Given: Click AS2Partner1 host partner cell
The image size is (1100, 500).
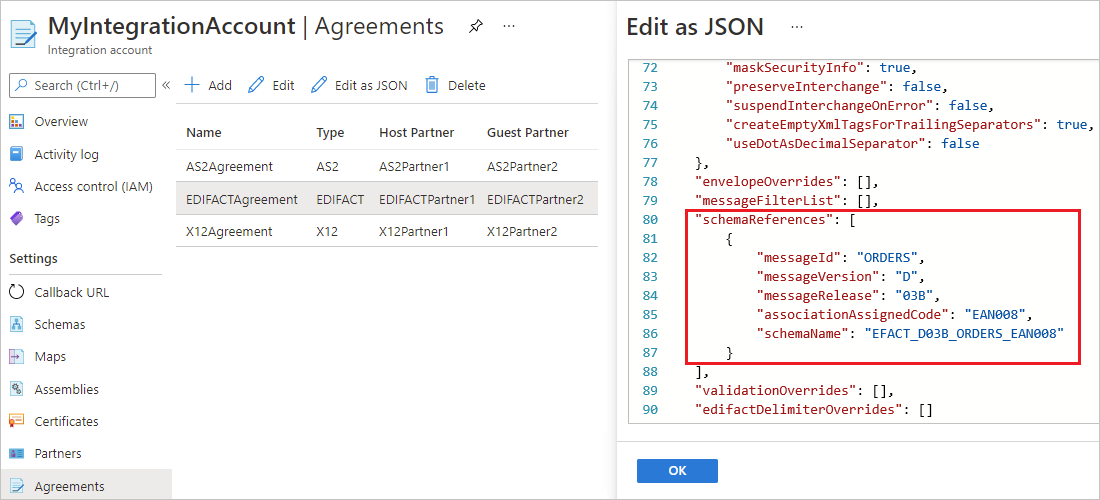Looking at the screenshot, I should click(412, 167).
